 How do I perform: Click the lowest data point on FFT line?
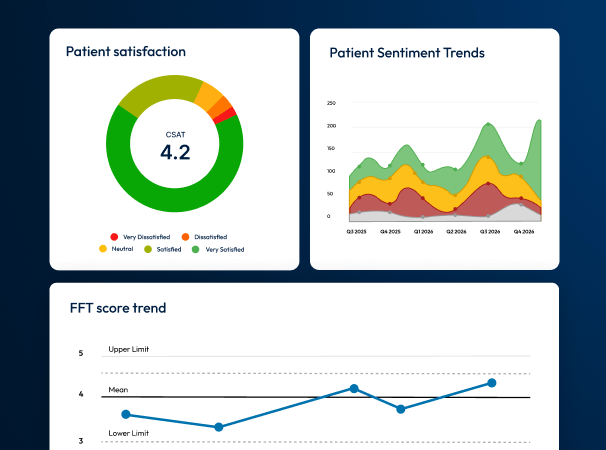219,427
